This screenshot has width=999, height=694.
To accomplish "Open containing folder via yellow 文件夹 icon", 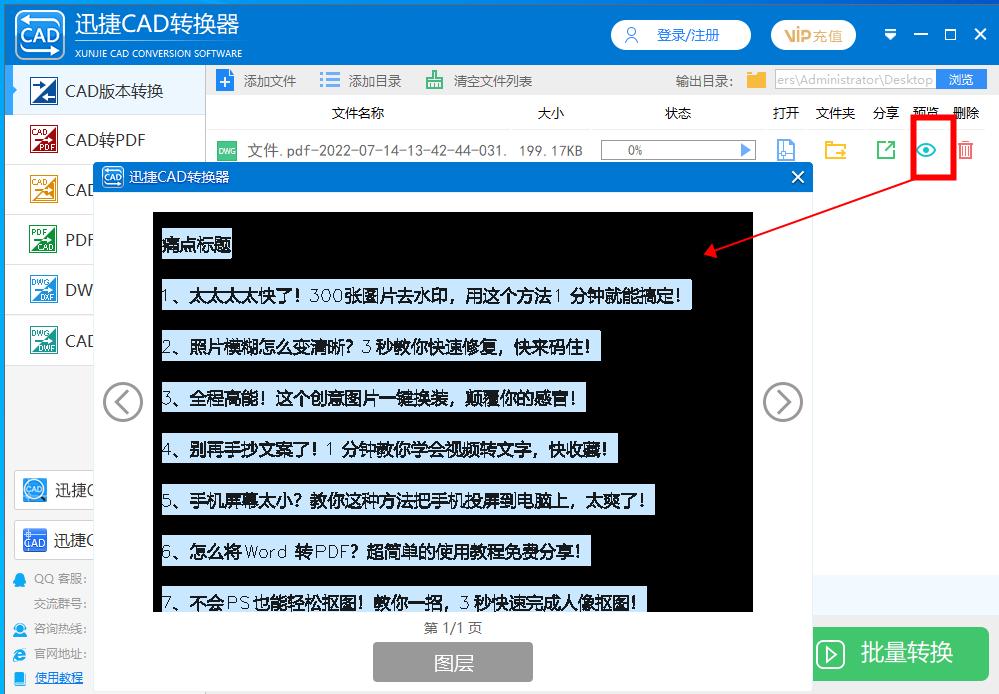I will (x=834, y=148).
